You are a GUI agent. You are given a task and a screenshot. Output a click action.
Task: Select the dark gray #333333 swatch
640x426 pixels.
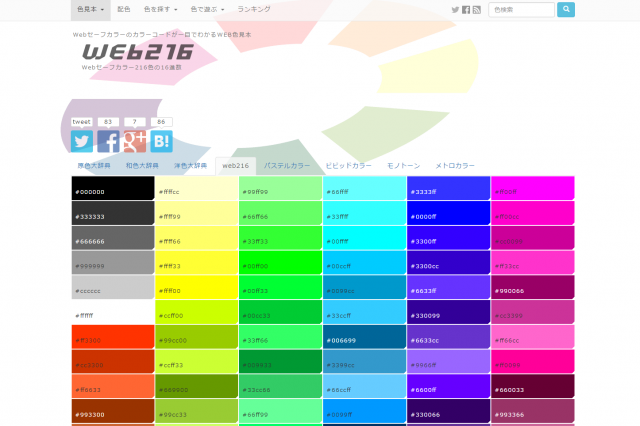pos(113,213)
